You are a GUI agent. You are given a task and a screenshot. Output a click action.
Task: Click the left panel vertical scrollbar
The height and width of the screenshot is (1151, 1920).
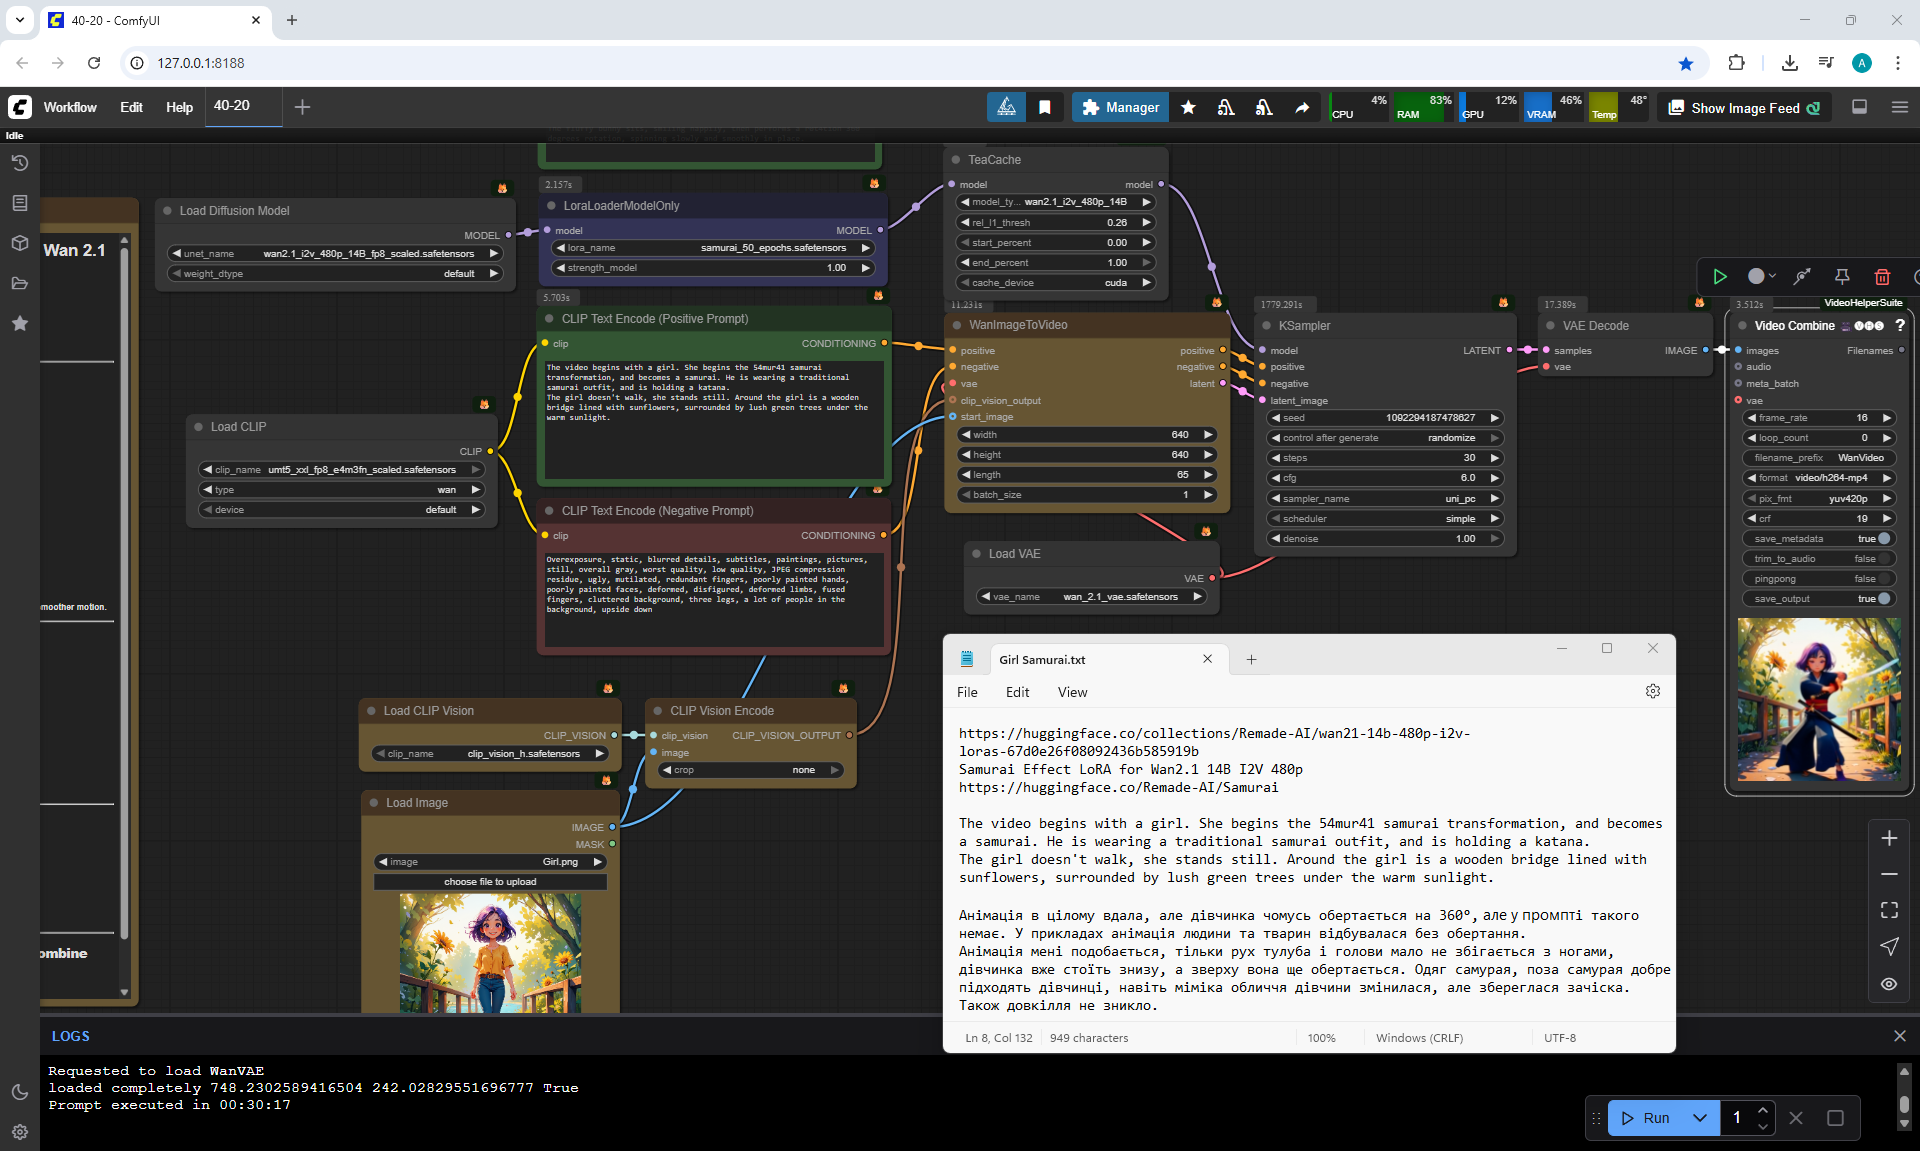[124, 600]
